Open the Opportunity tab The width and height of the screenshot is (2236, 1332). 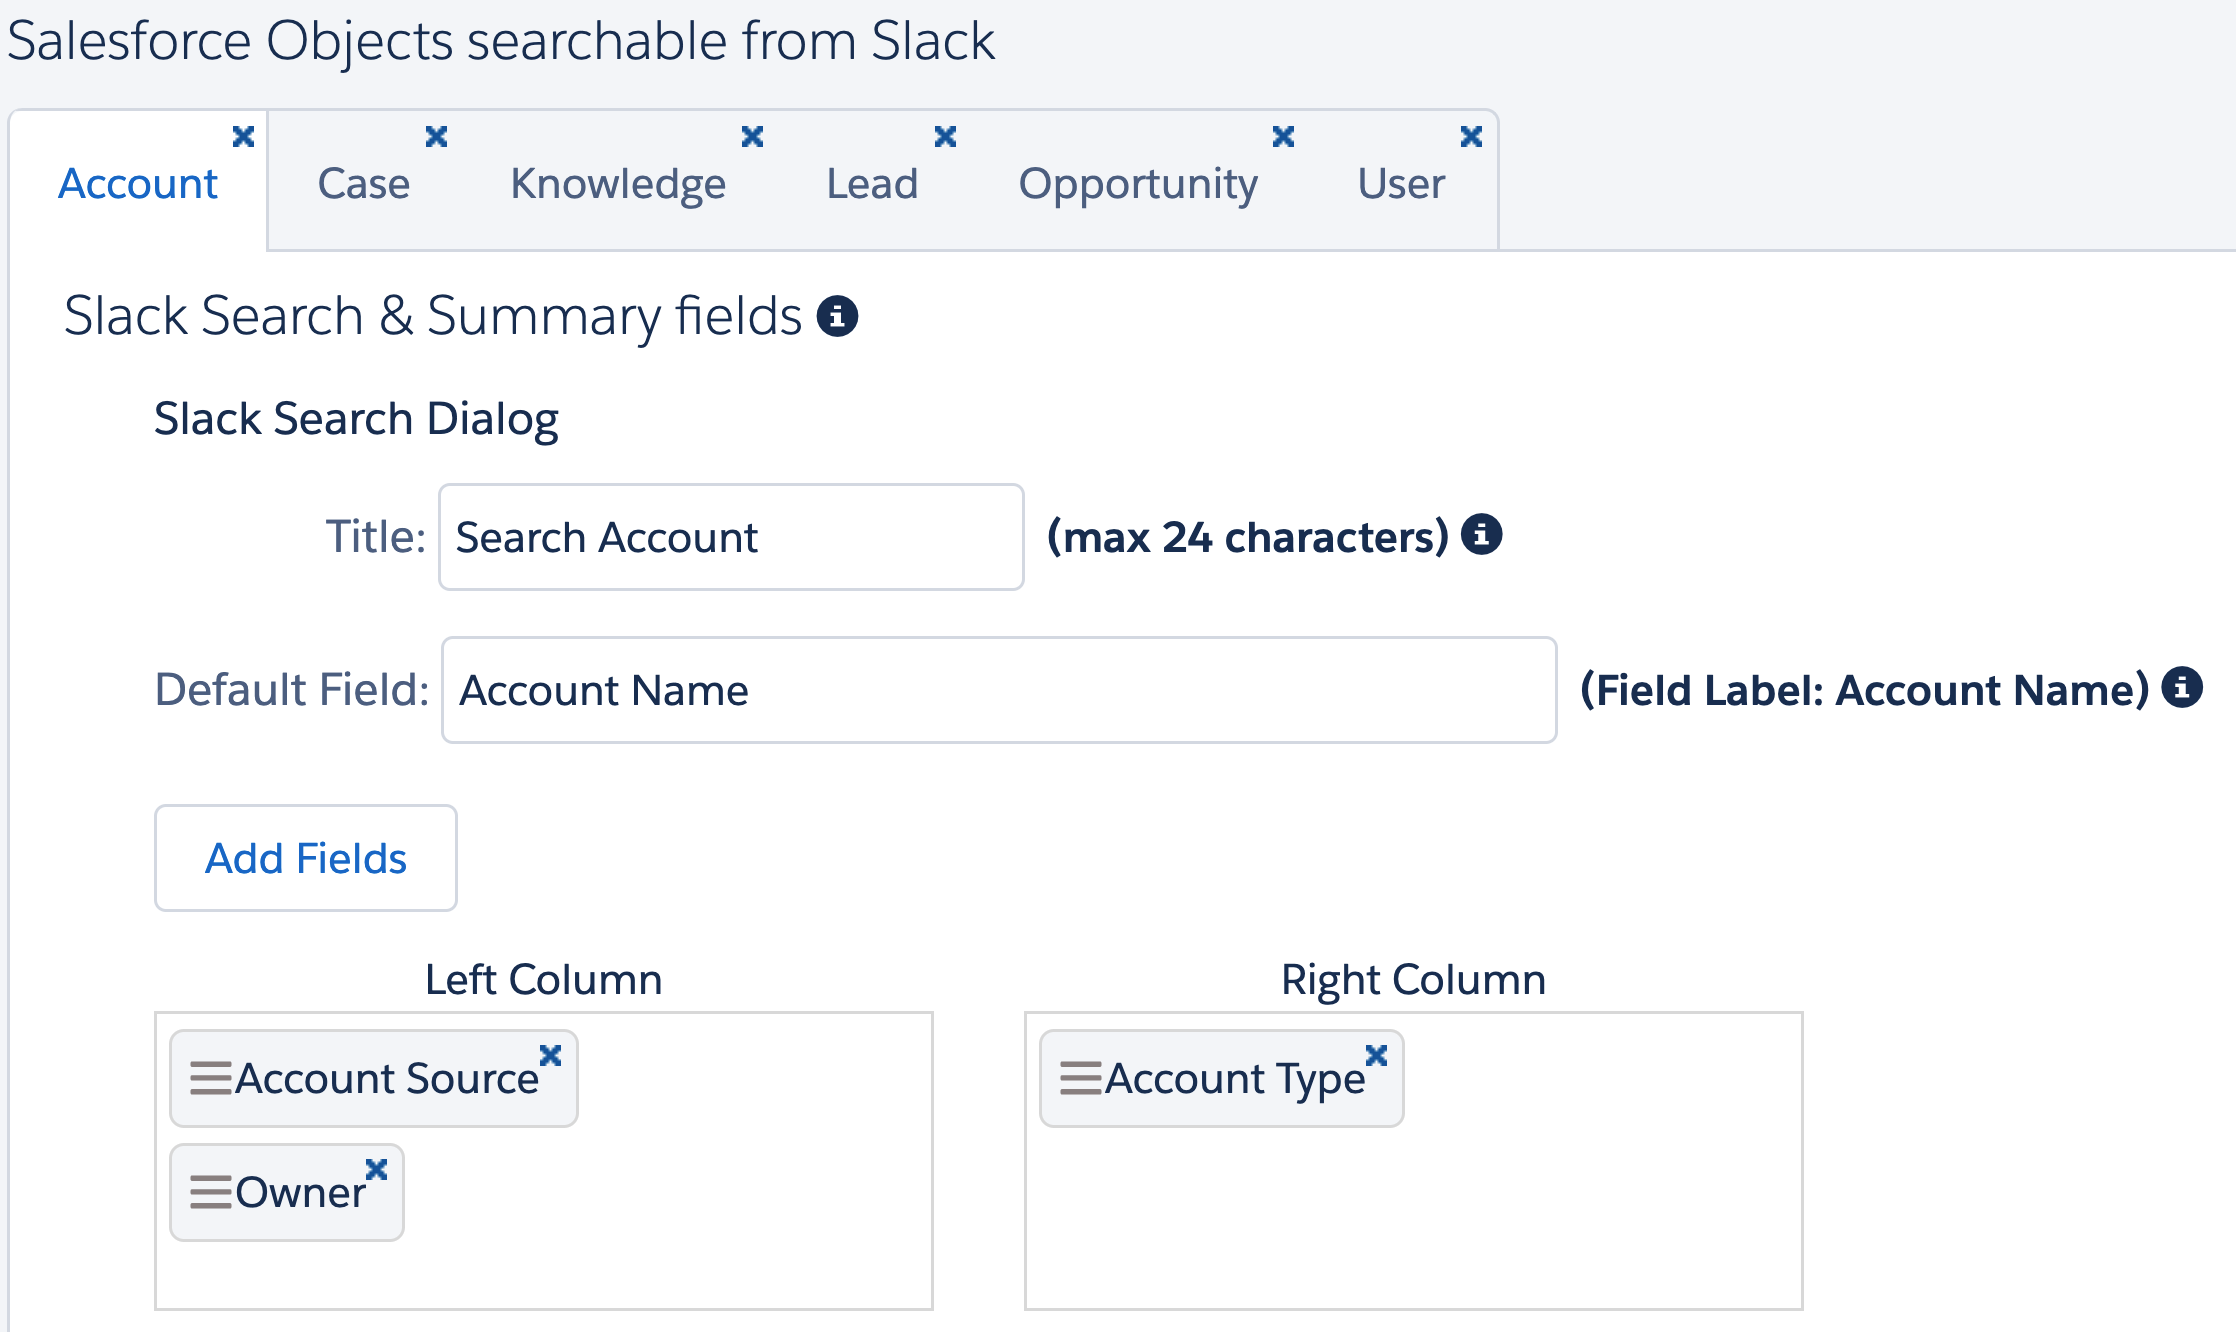tap(1137, 184)
